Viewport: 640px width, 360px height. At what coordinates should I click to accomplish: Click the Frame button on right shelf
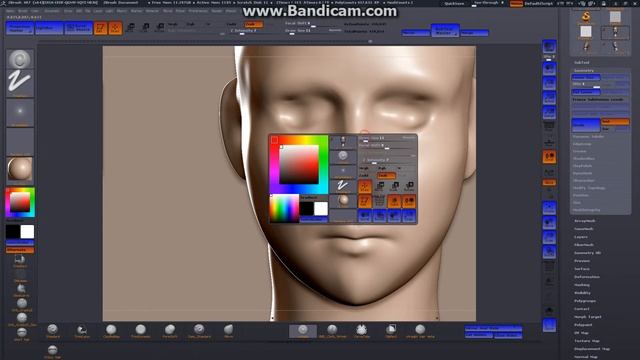click(x=549, y=207)
